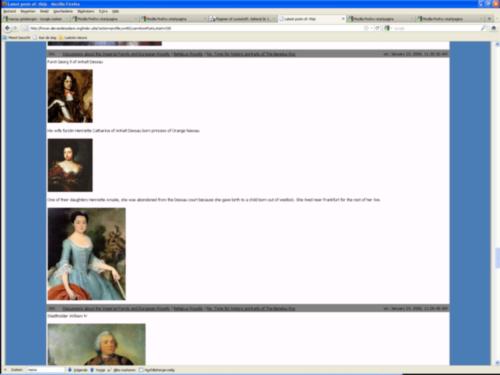Open the blue-dress lady portrait image
This screenshot has width=500, height=375.
pos(87,254)
